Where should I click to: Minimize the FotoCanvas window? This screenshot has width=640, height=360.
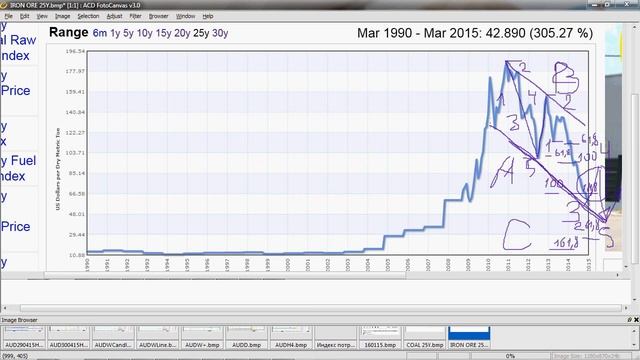595,4
